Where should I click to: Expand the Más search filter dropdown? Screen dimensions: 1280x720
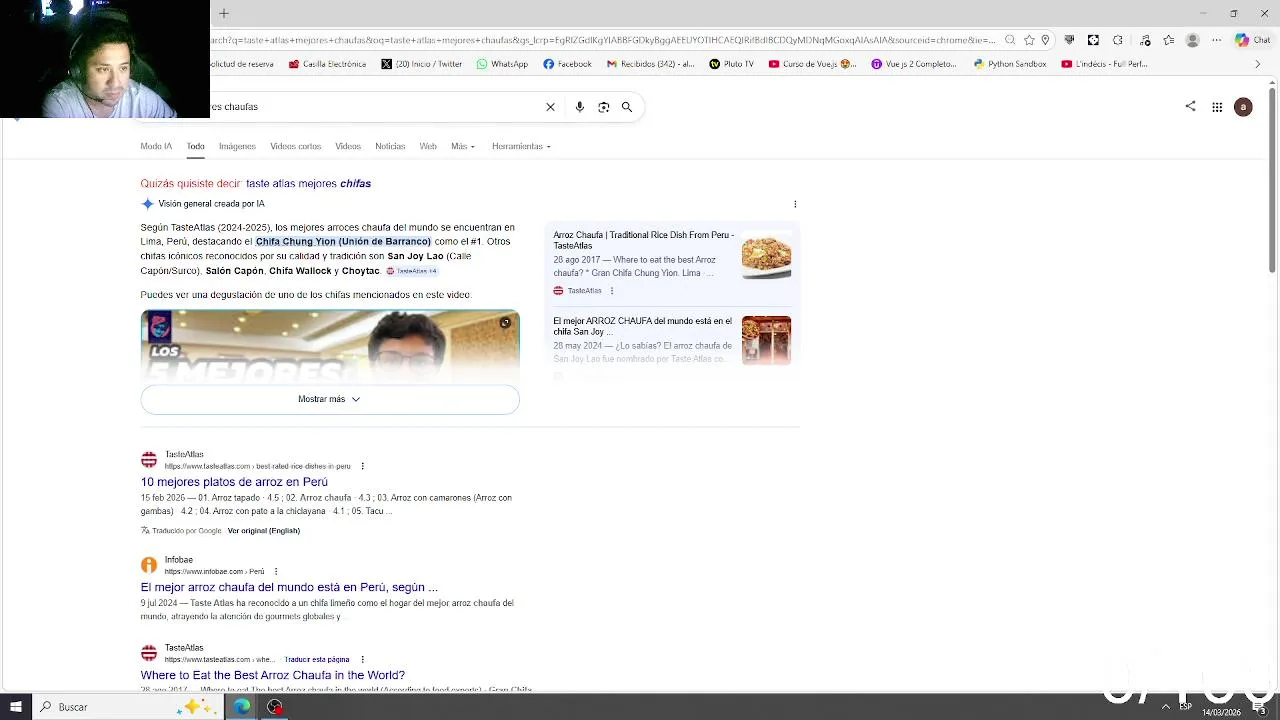[x=462, y=146]
